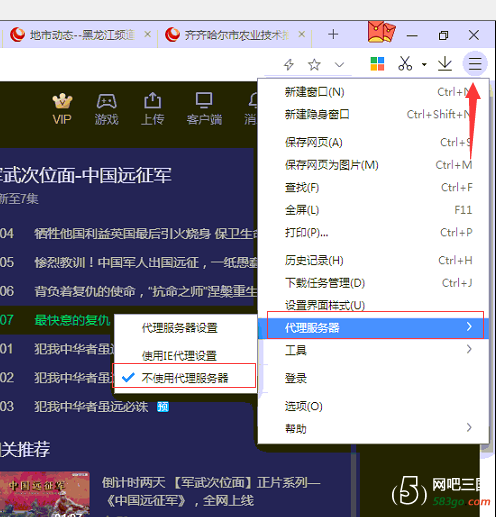The image size is (496, 517).
Task: Open link 倒计时两天【军武次位面】正片系列
Action: 211,491
